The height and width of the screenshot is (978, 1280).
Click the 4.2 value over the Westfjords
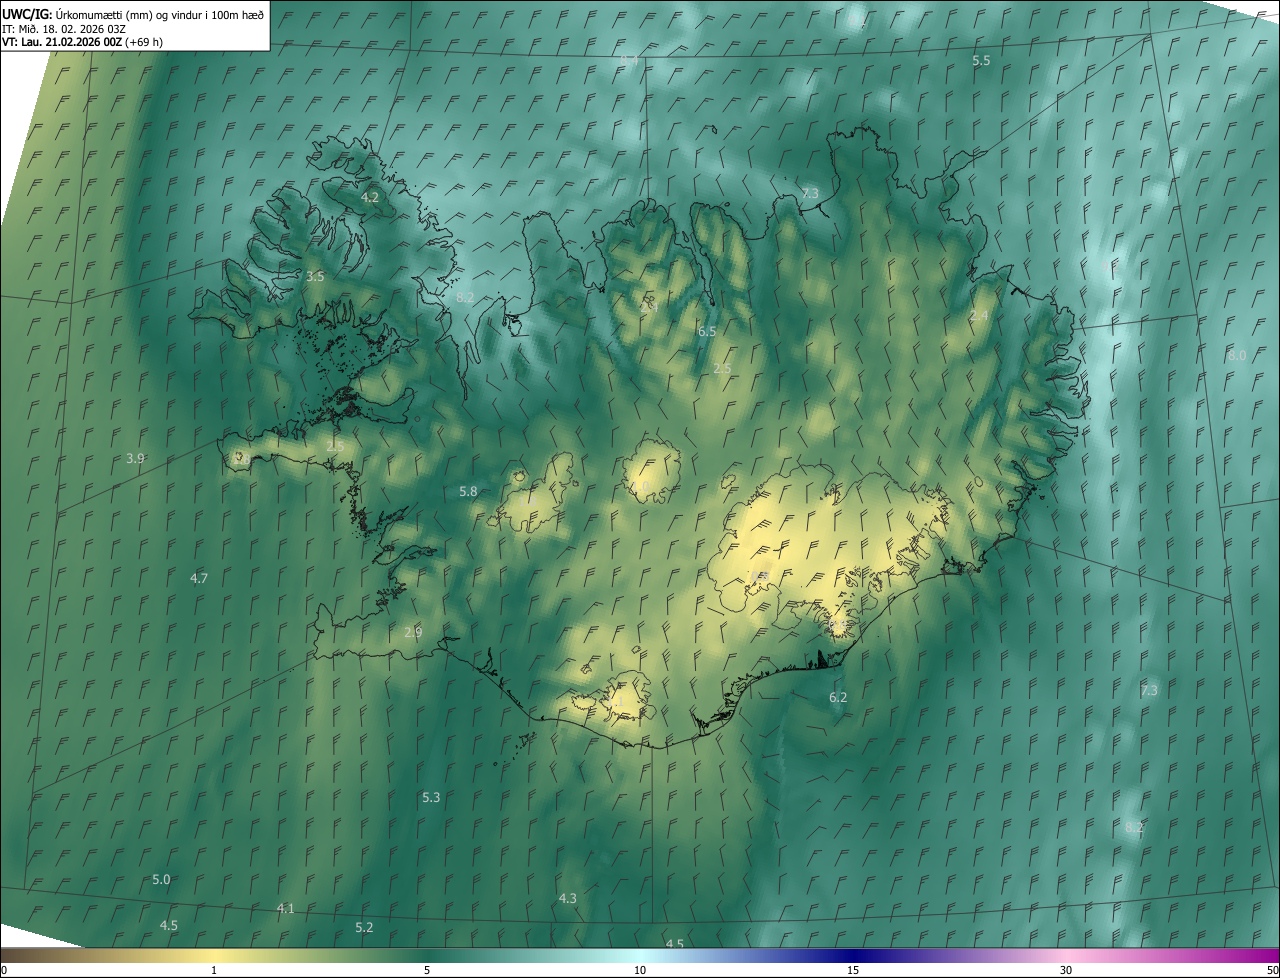(x=370, y=197)
